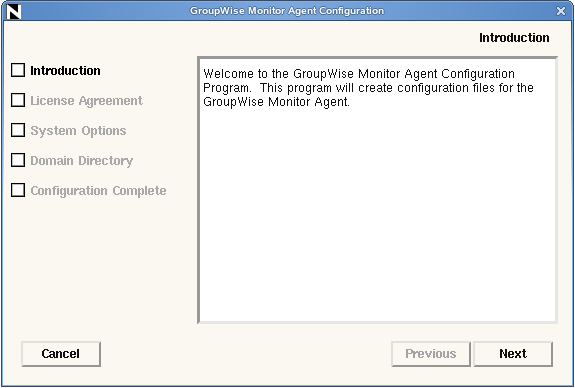
Task: Click the Cancel button
Action: click(61, 354)
